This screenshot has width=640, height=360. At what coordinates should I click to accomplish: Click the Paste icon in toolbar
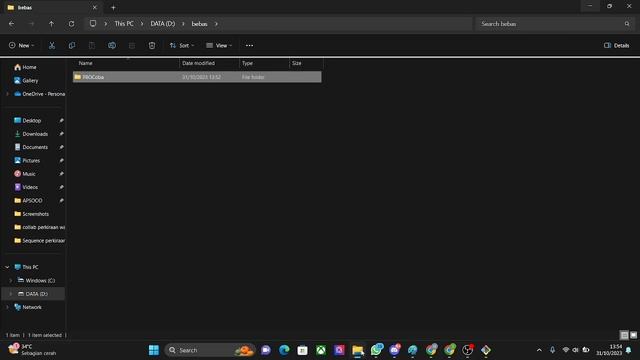pyautogui.click(x=92, y=45)
